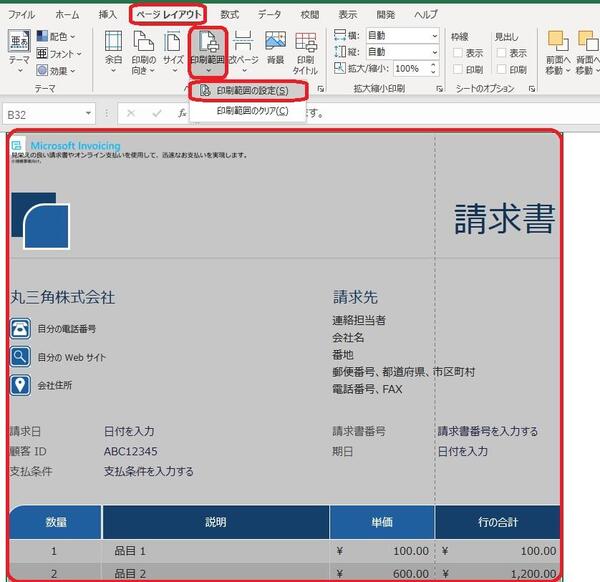
Task: Expand the 配色 (Colors) theme dropdown
Action: (x=60, y=35)
